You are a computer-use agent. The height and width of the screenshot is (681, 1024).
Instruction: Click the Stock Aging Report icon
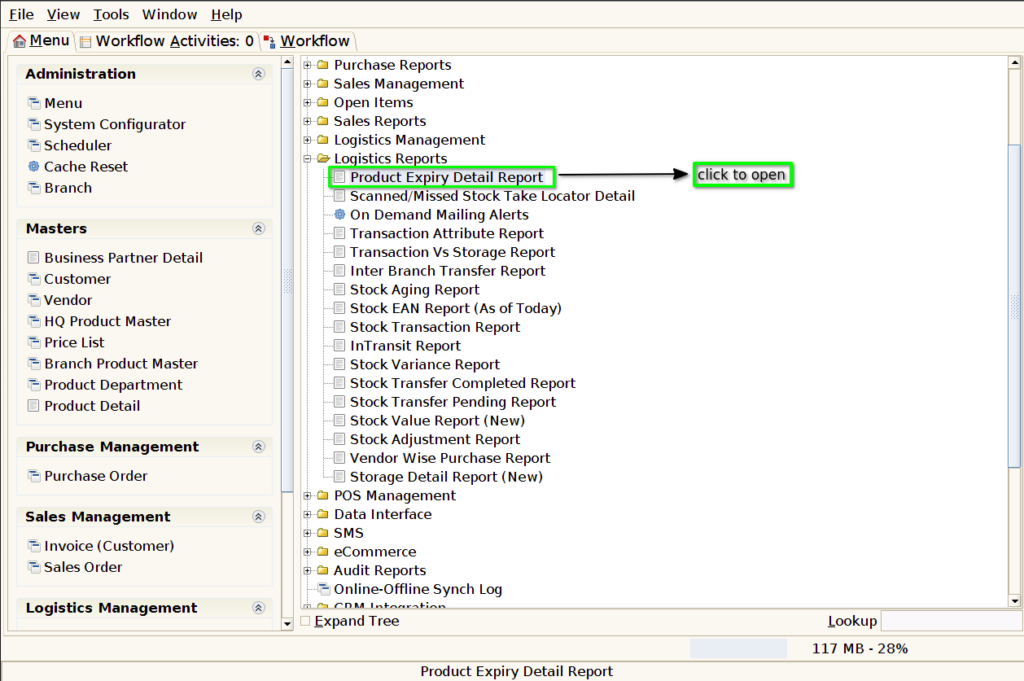340,289
